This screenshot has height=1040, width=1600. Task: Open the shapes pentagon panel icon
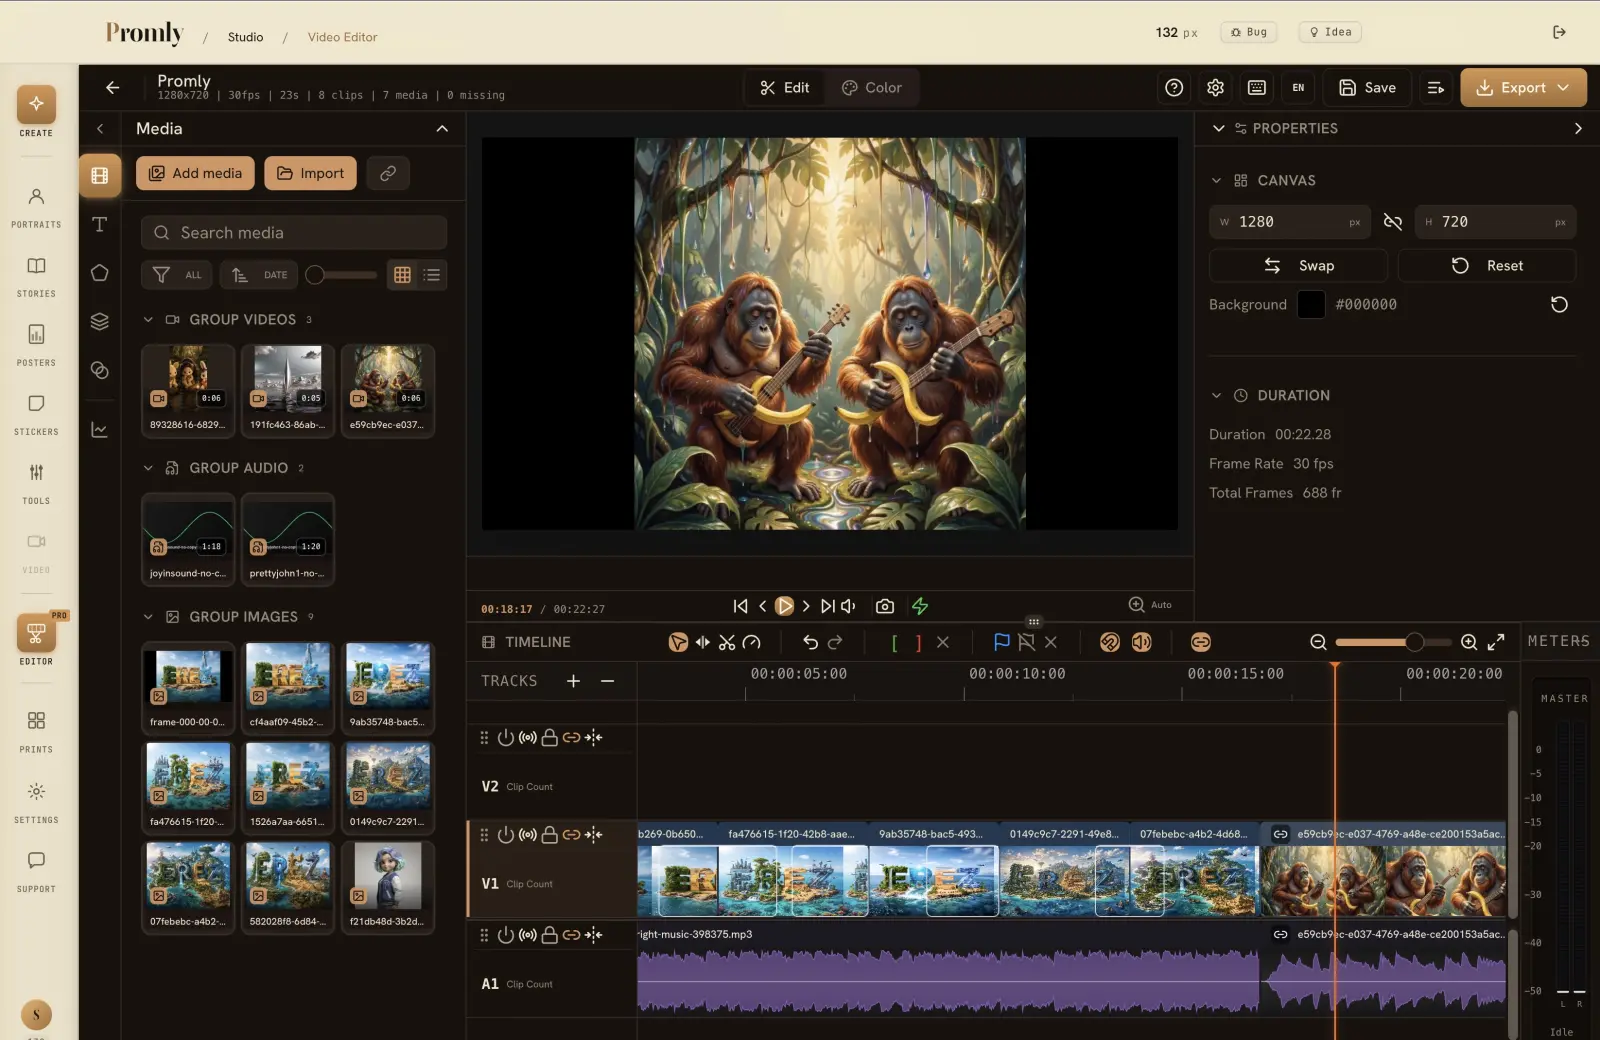[100, 273]
